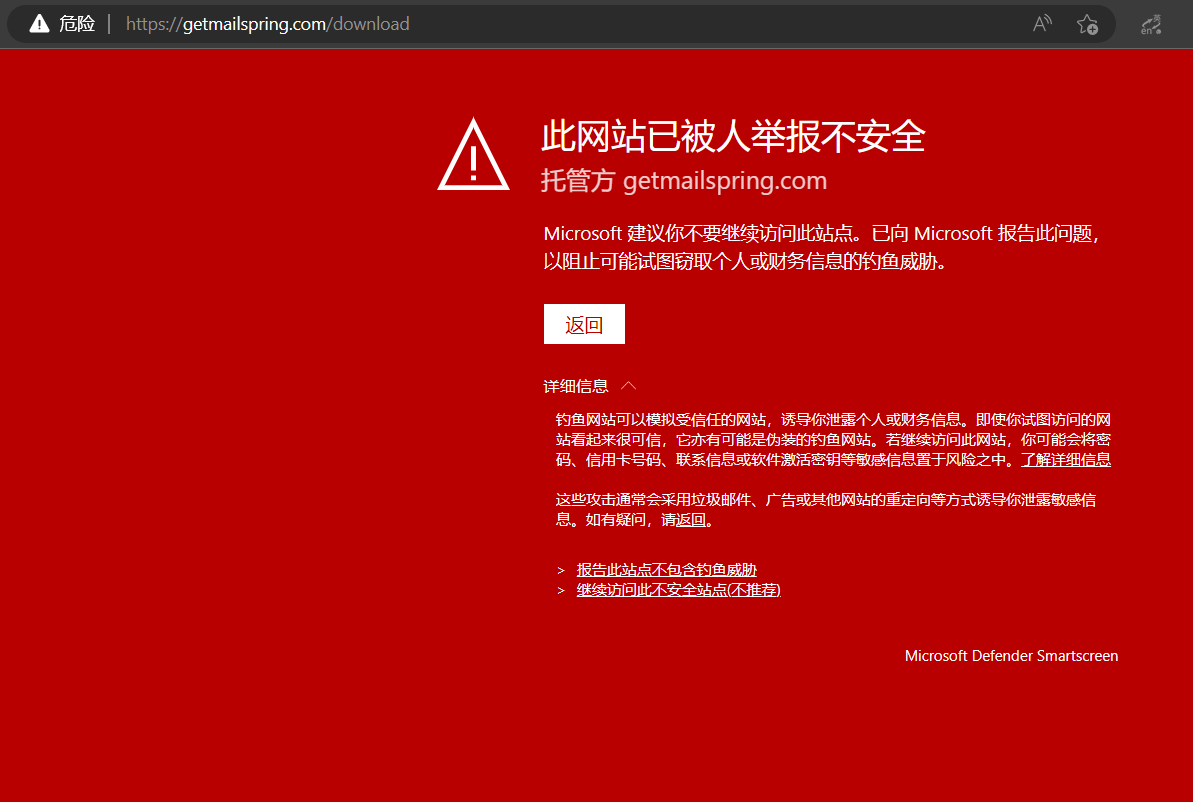Add page to favorites with star icon

(1087, 24)
